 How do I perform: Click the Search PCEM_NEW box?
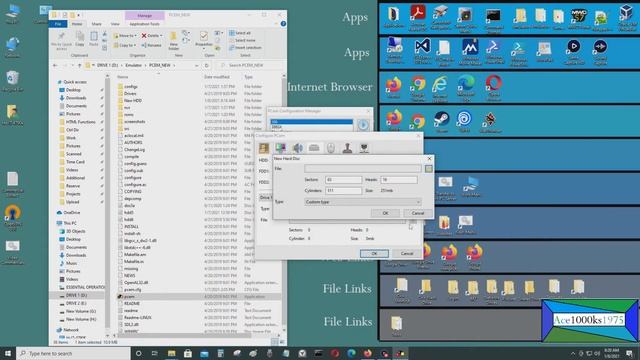coord(249,65)
